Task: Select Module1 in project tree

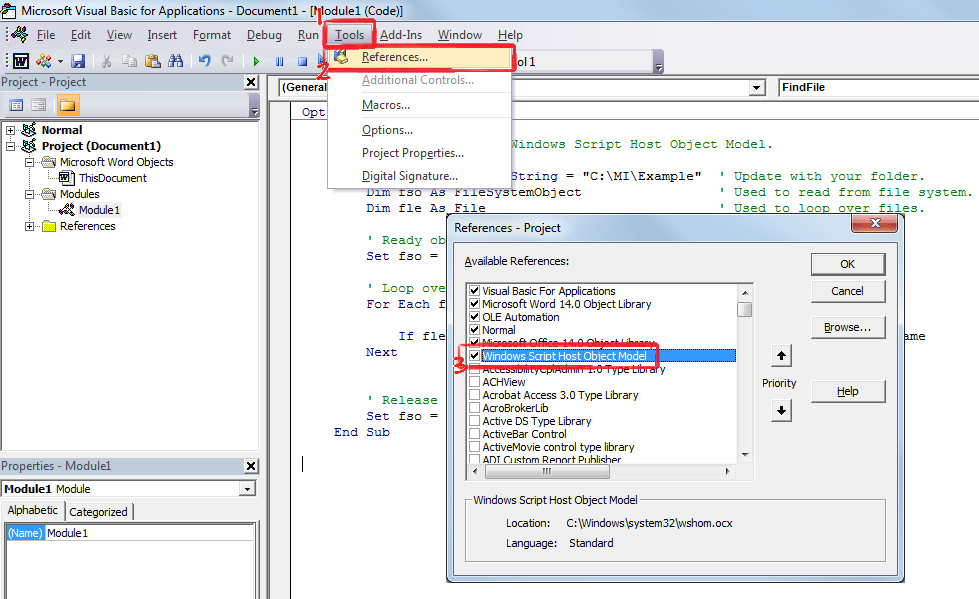Action: pos(99,210)
